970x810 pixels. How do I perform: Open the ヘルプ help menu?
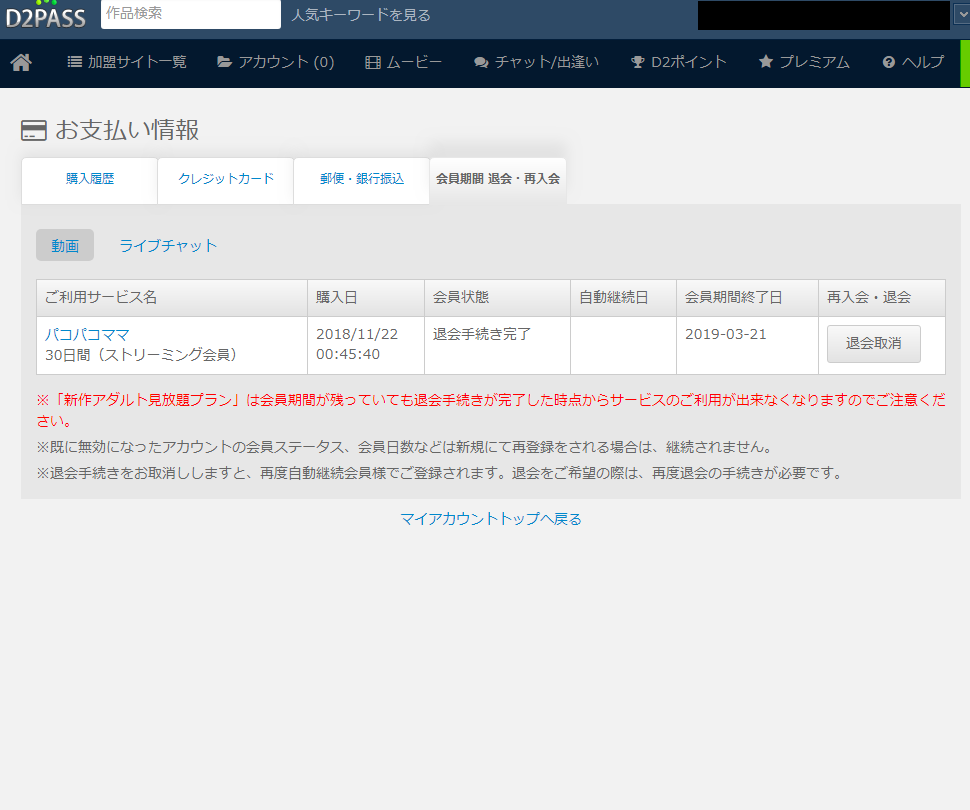[x=913, y=62]
